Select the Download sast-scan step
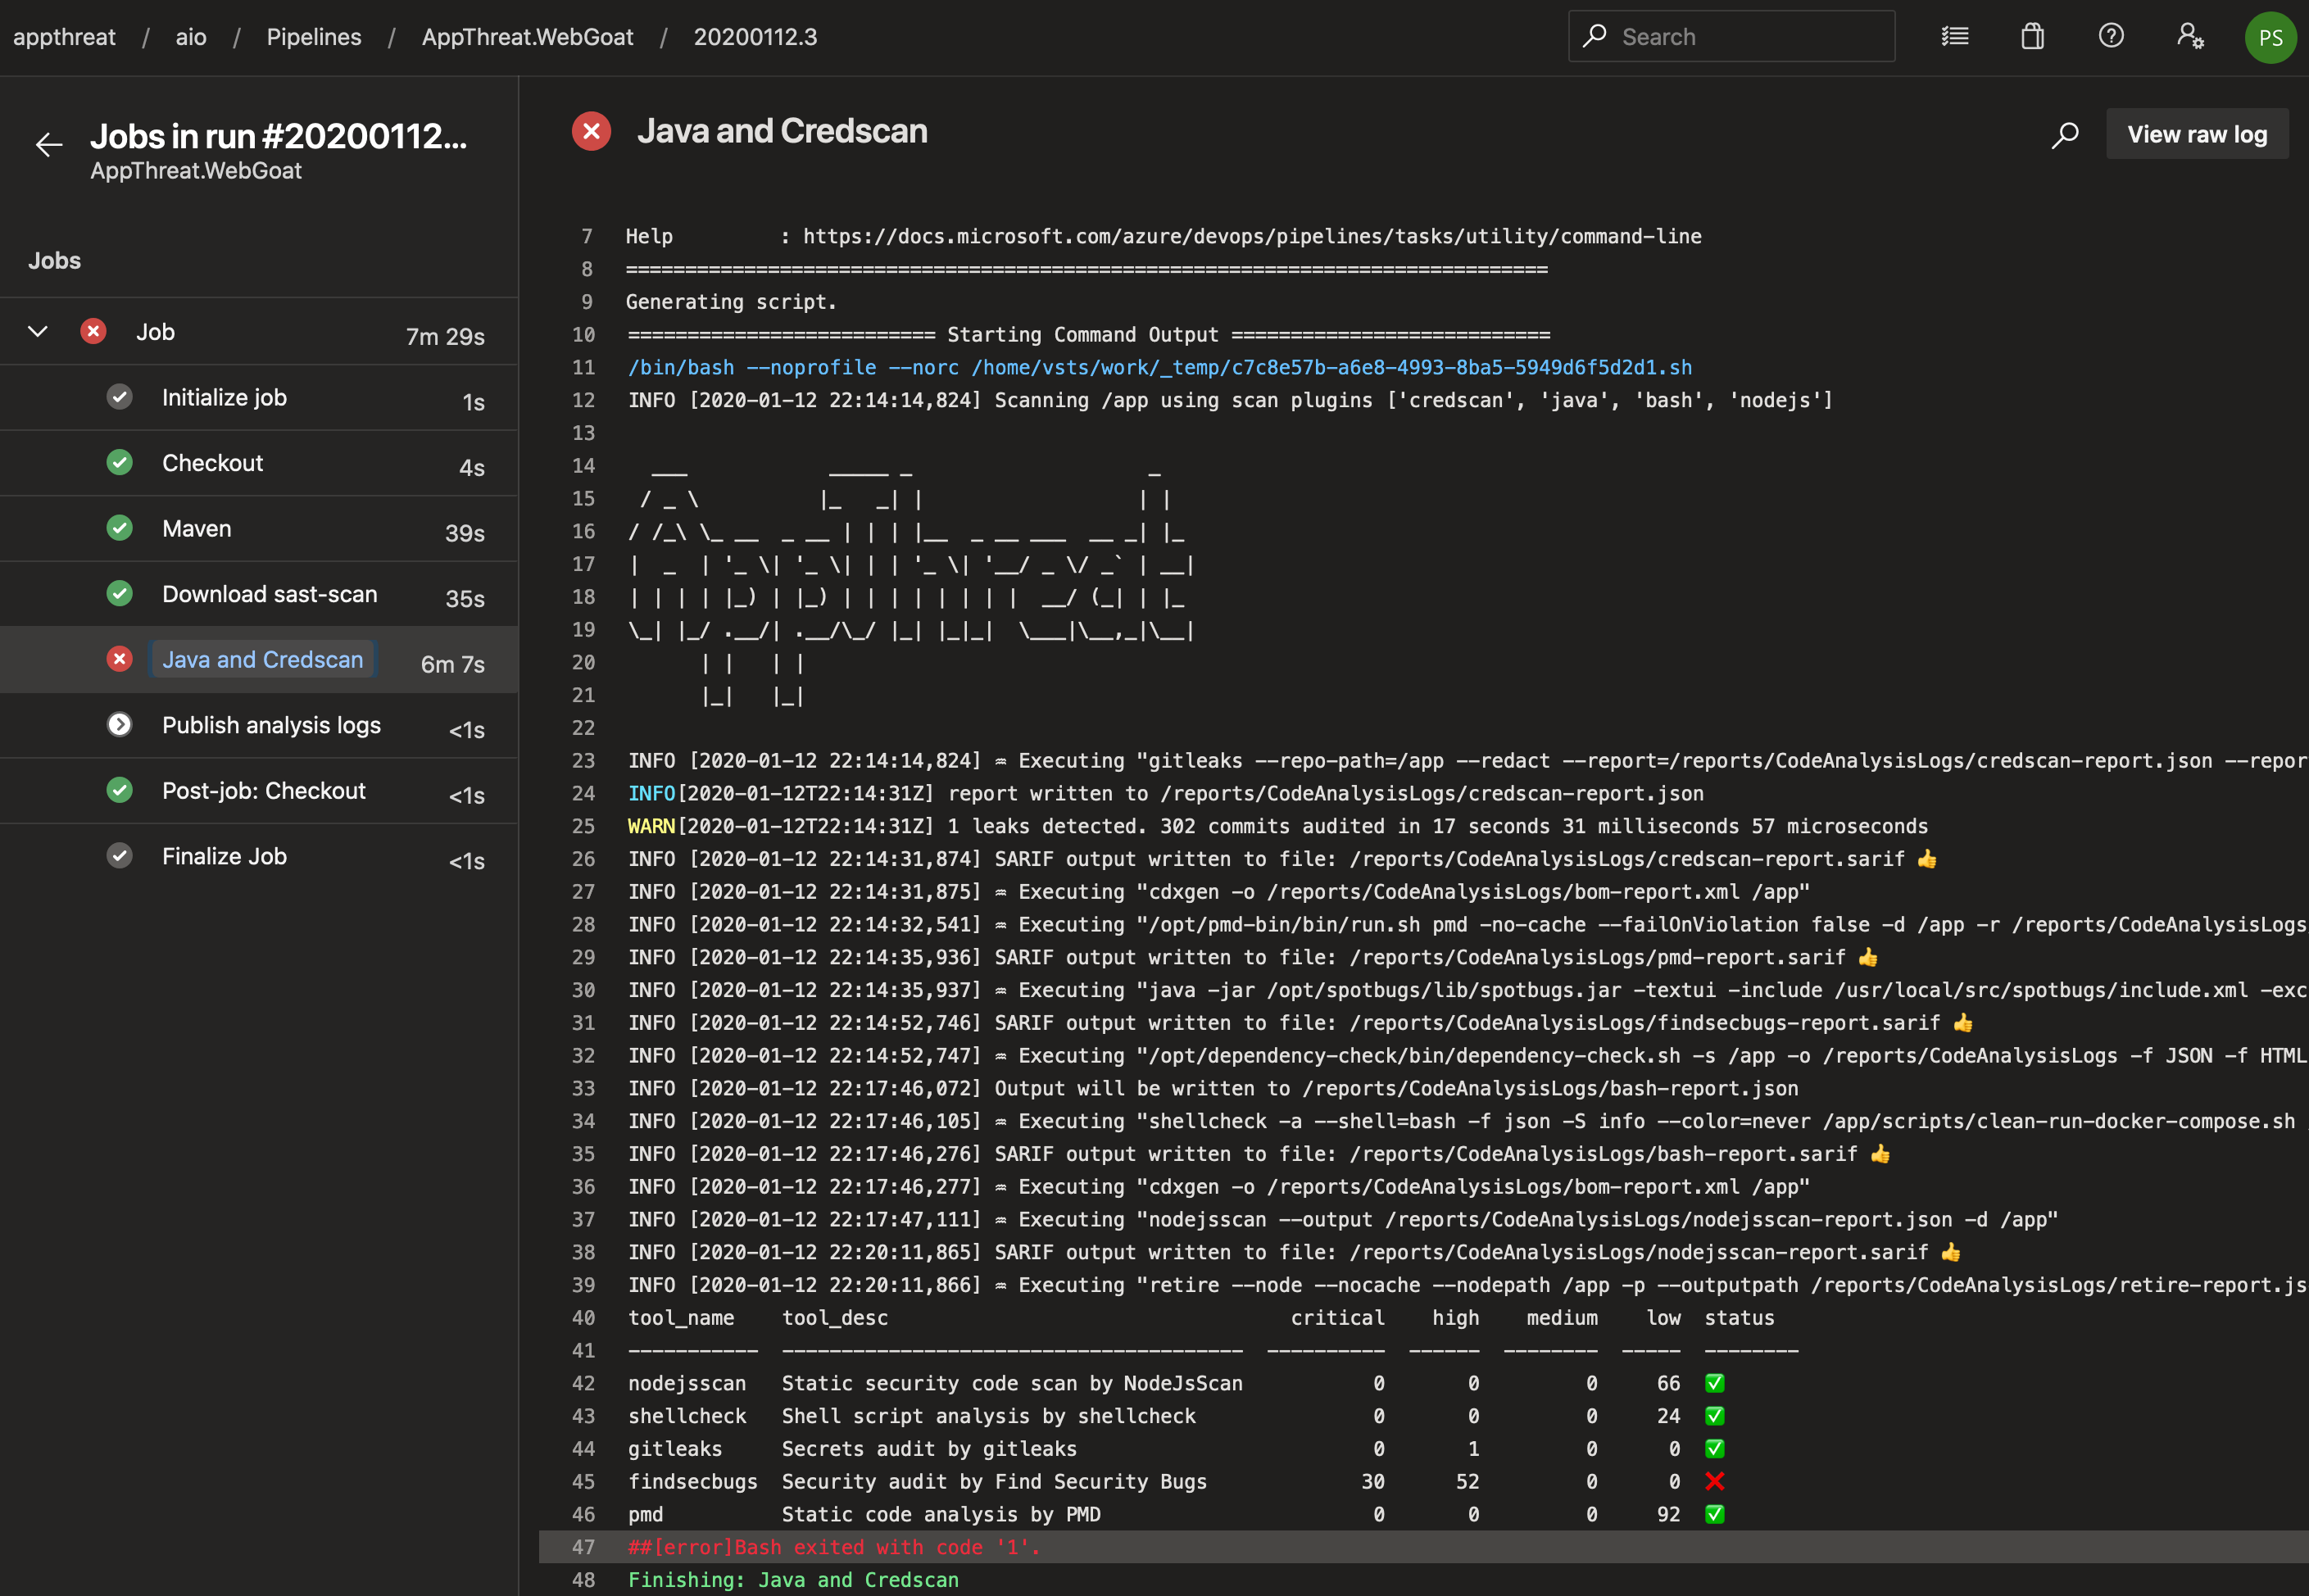2309x1596 pixels. tap(269, 594)
